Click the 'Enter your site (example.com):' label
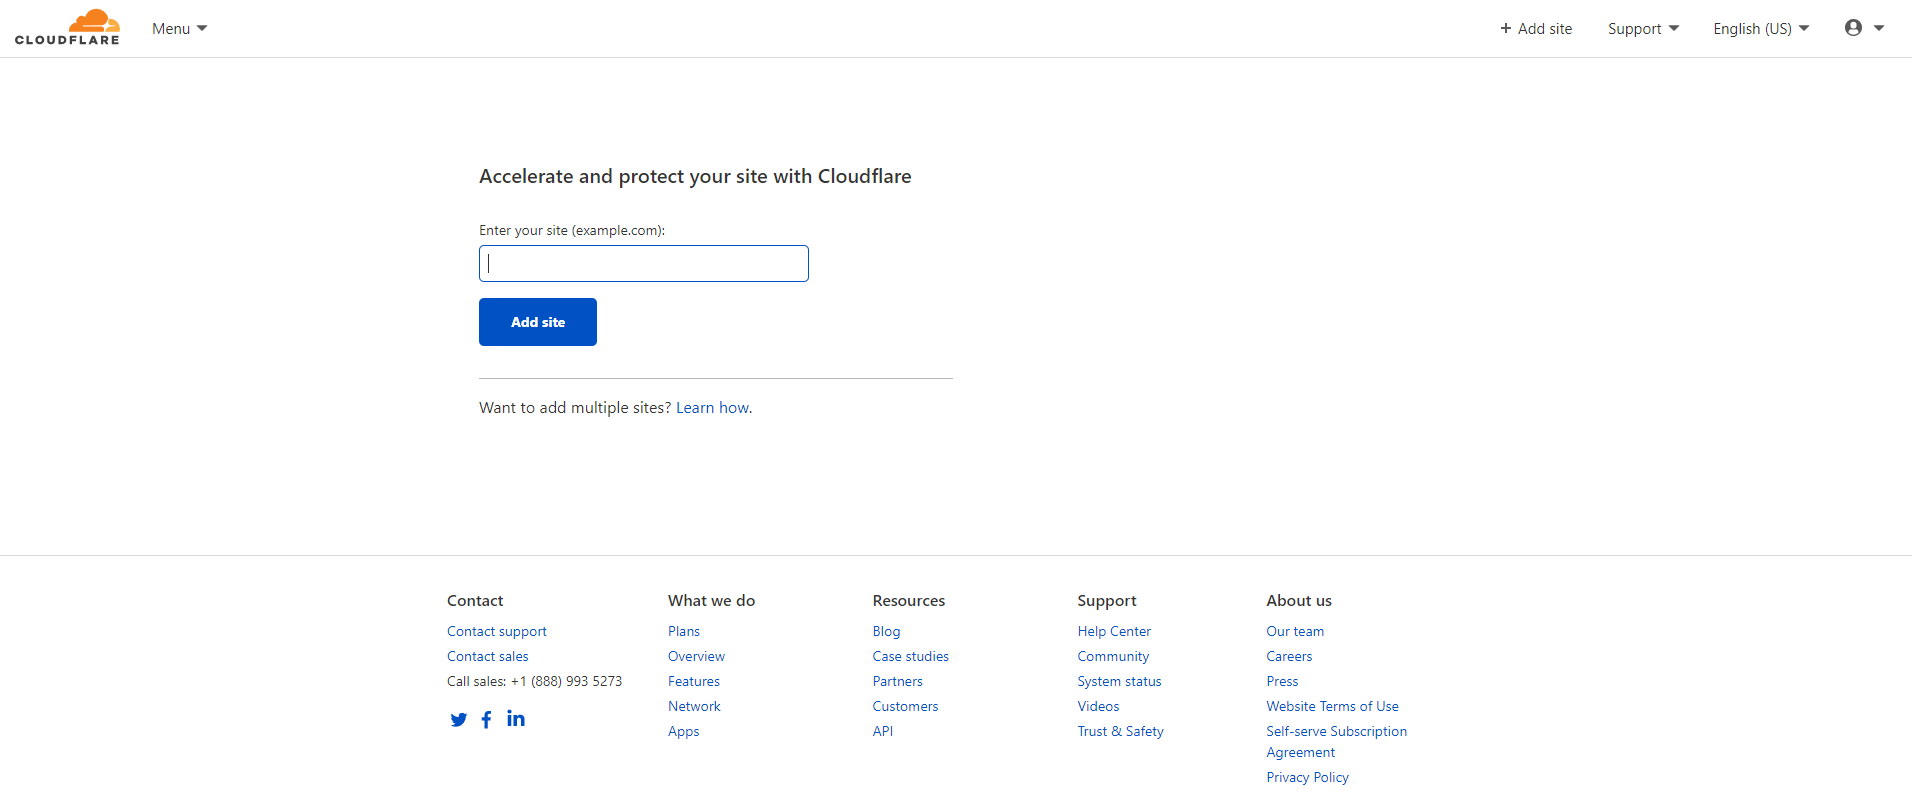The height and width of the screenshot is (808, 1912). [572, 230]
